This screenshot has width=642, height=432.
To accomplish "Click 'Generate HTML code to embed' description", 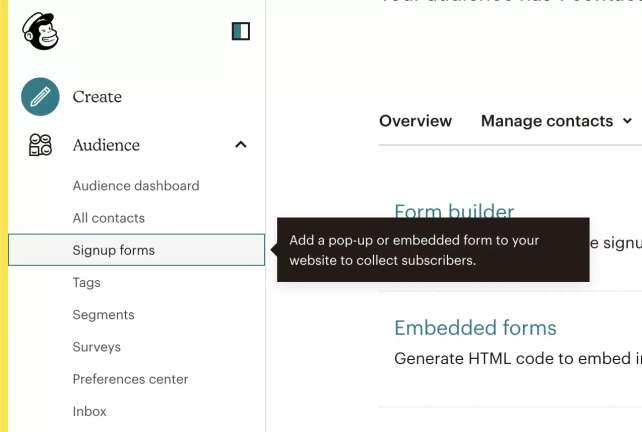I will point(518,359).
